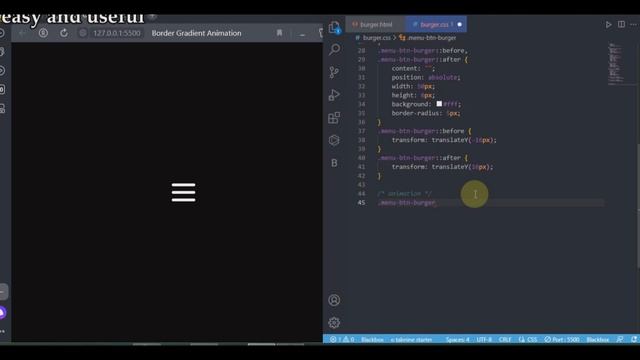Click the unsaved dot on burger.css tab
The image size is (640, 360).
click(x=460, y=24)
